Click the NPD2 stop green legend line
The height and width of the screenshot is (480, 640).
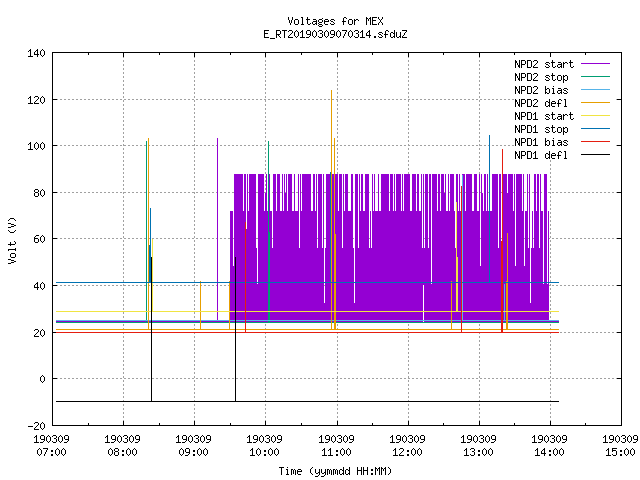click(x=596, y=77)
